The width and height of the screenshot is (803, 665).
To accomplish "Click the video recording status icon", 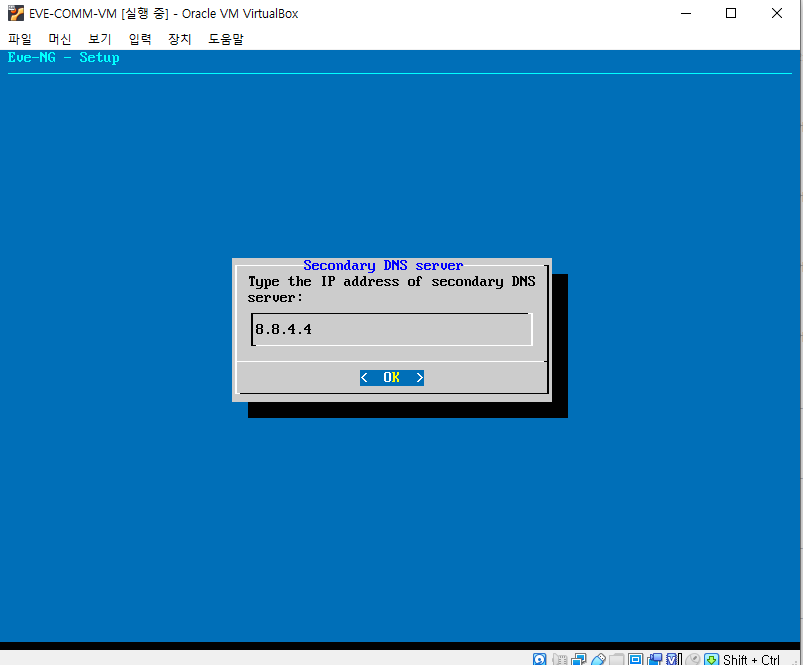I will (x=654, y=659).
